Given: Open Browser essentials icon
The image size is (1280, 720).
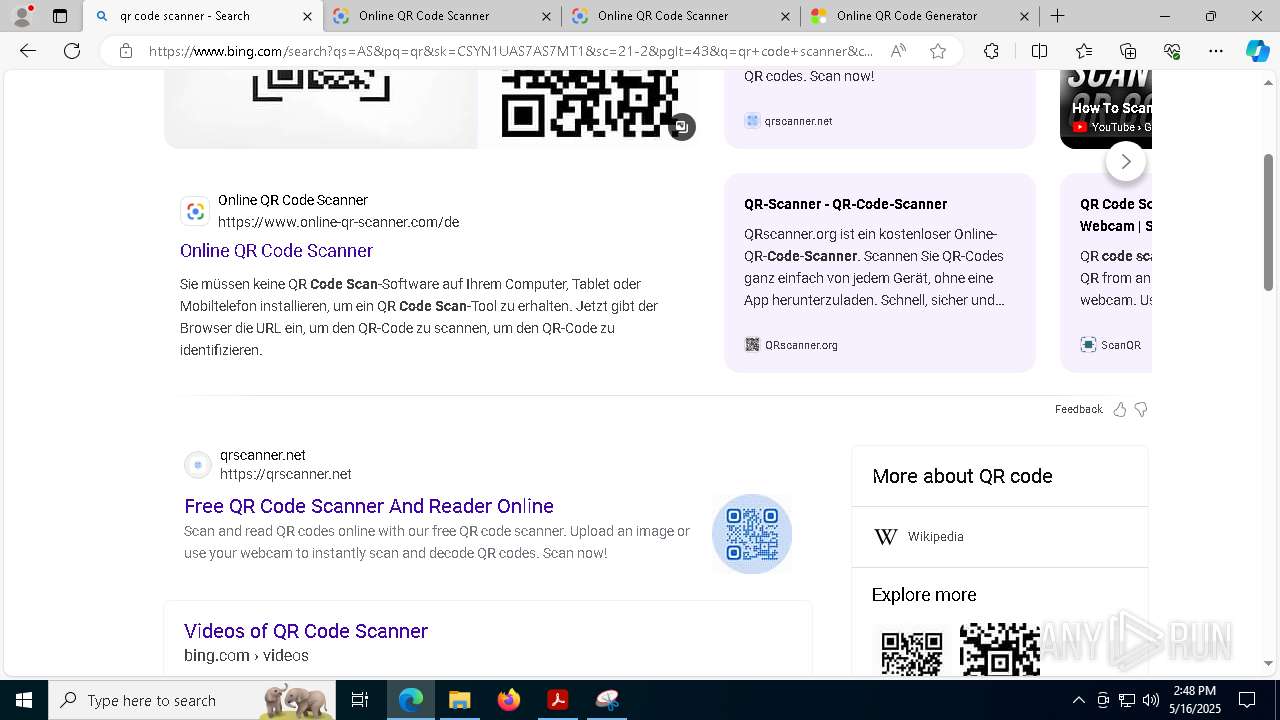Looking at the screenshot, I should point(1172,51).
